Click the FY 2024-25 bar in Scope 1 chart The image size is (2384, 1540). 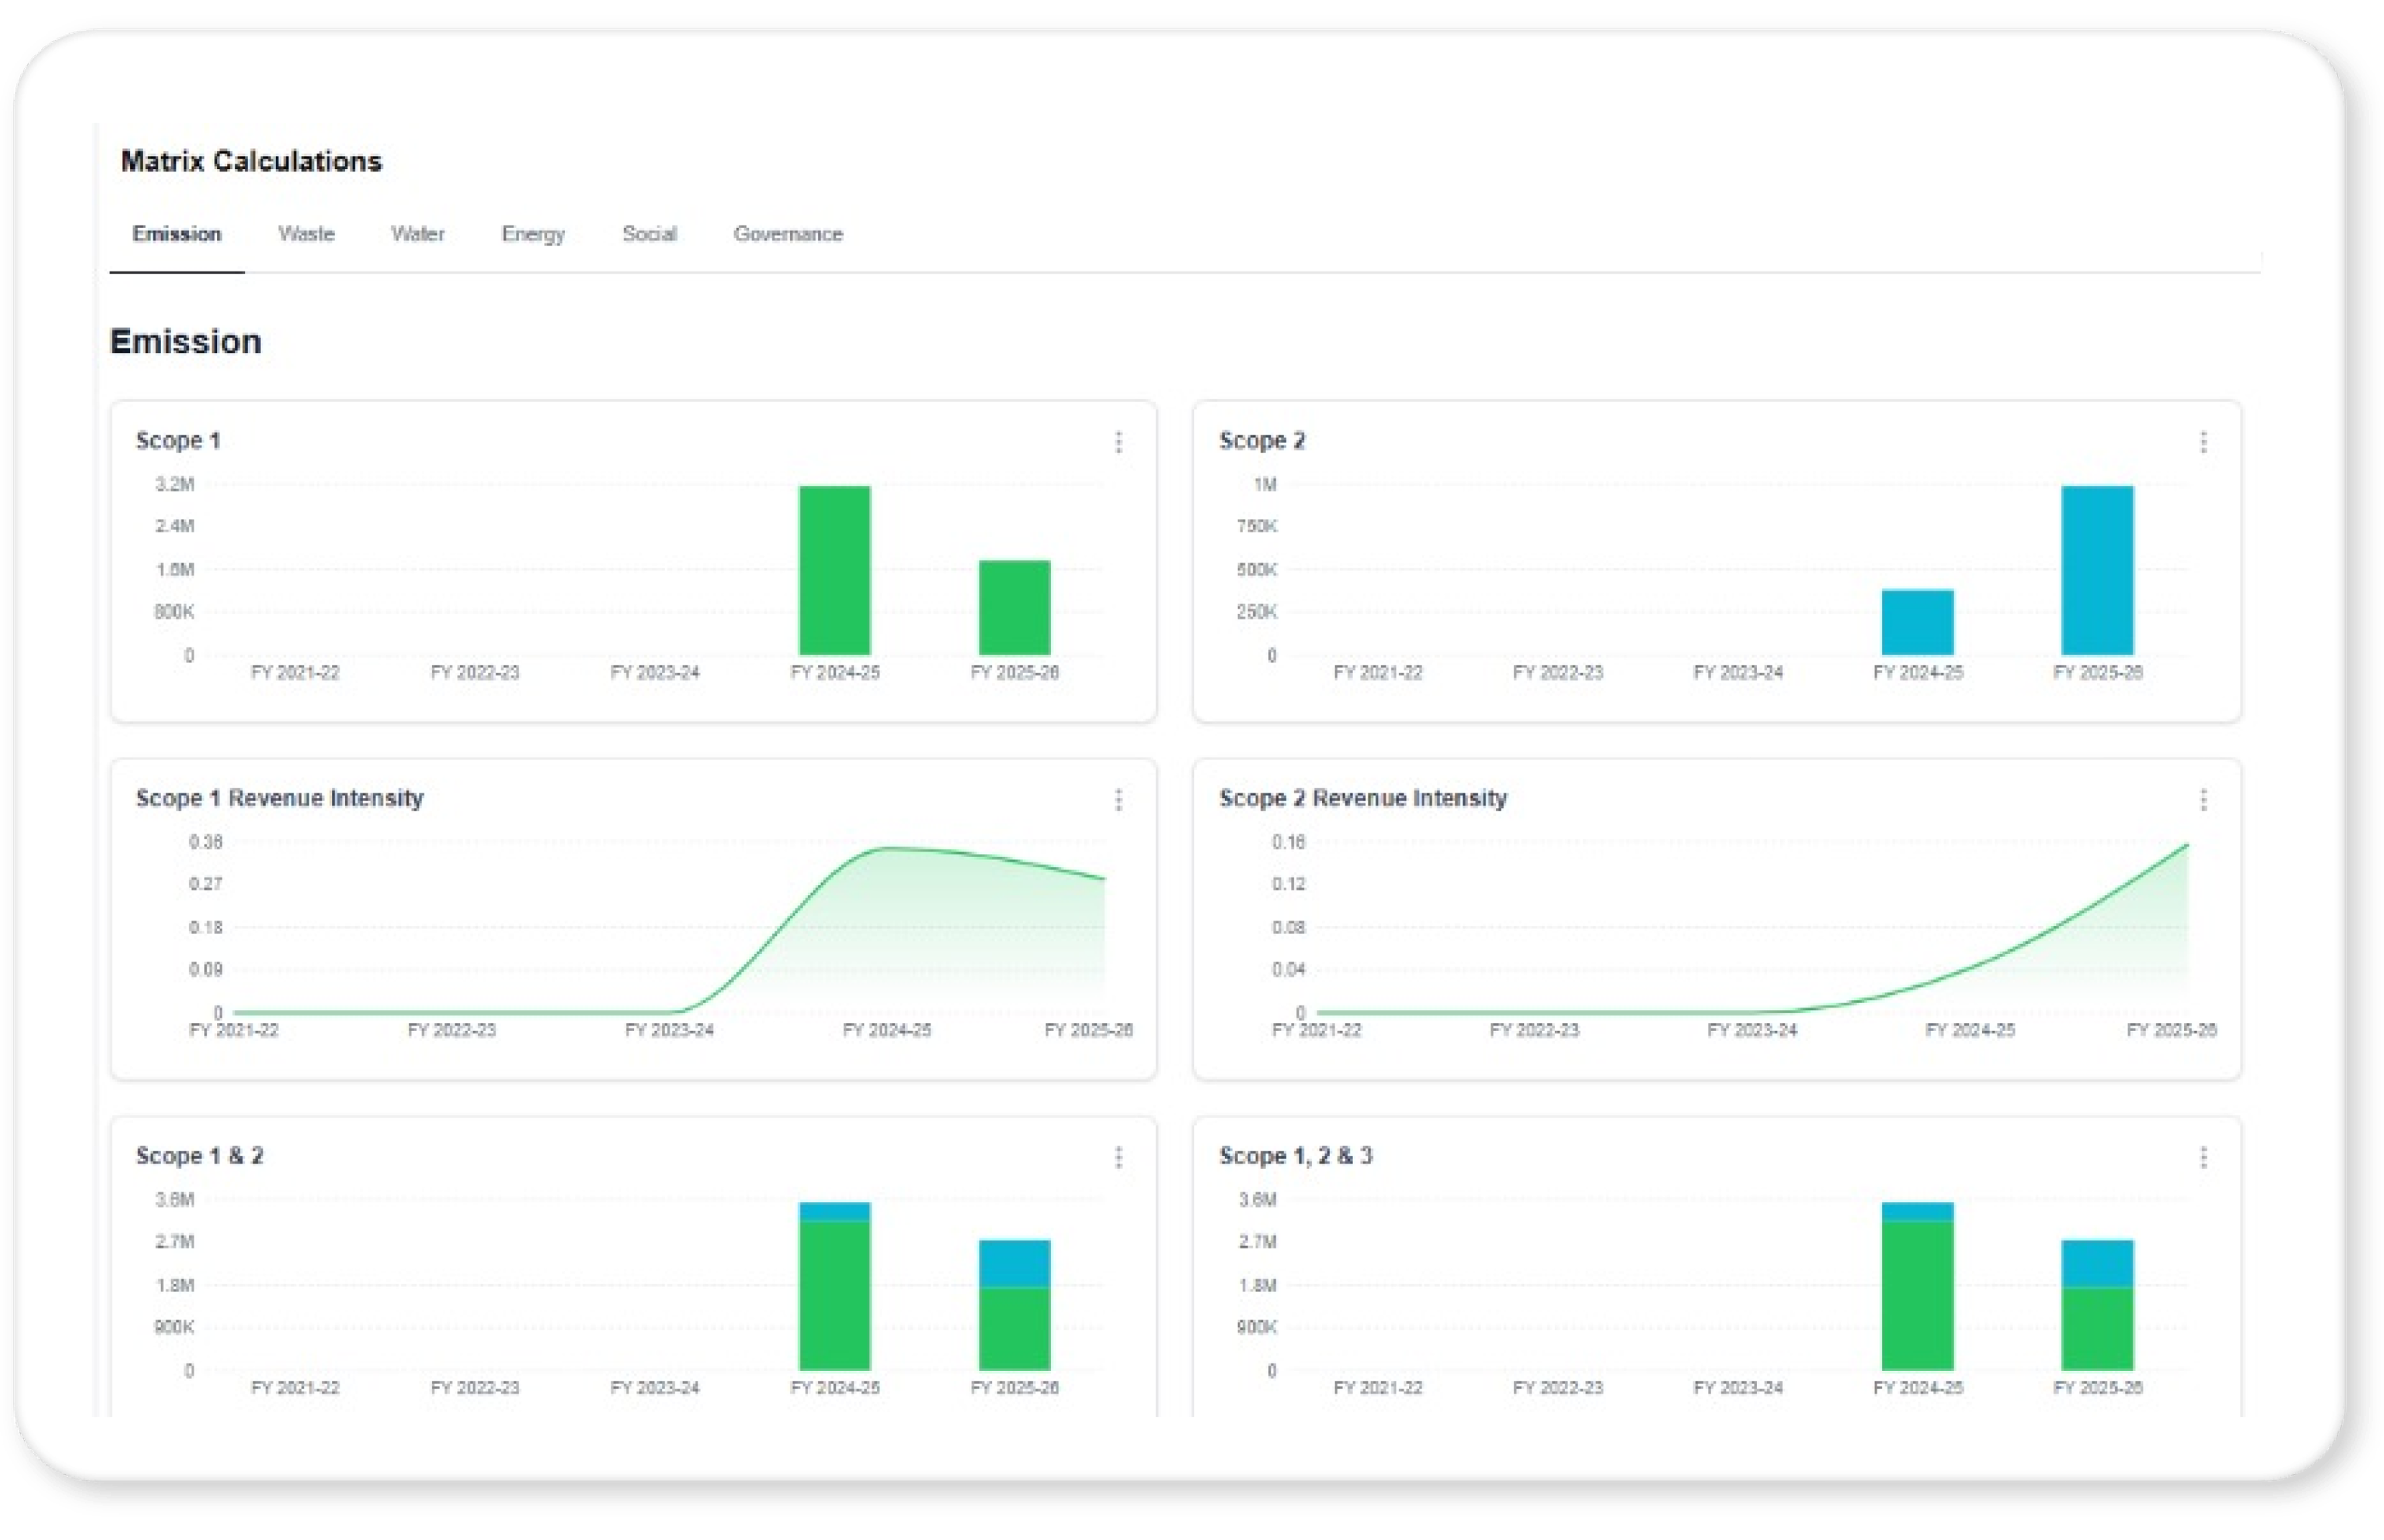[x=834, y=570]
